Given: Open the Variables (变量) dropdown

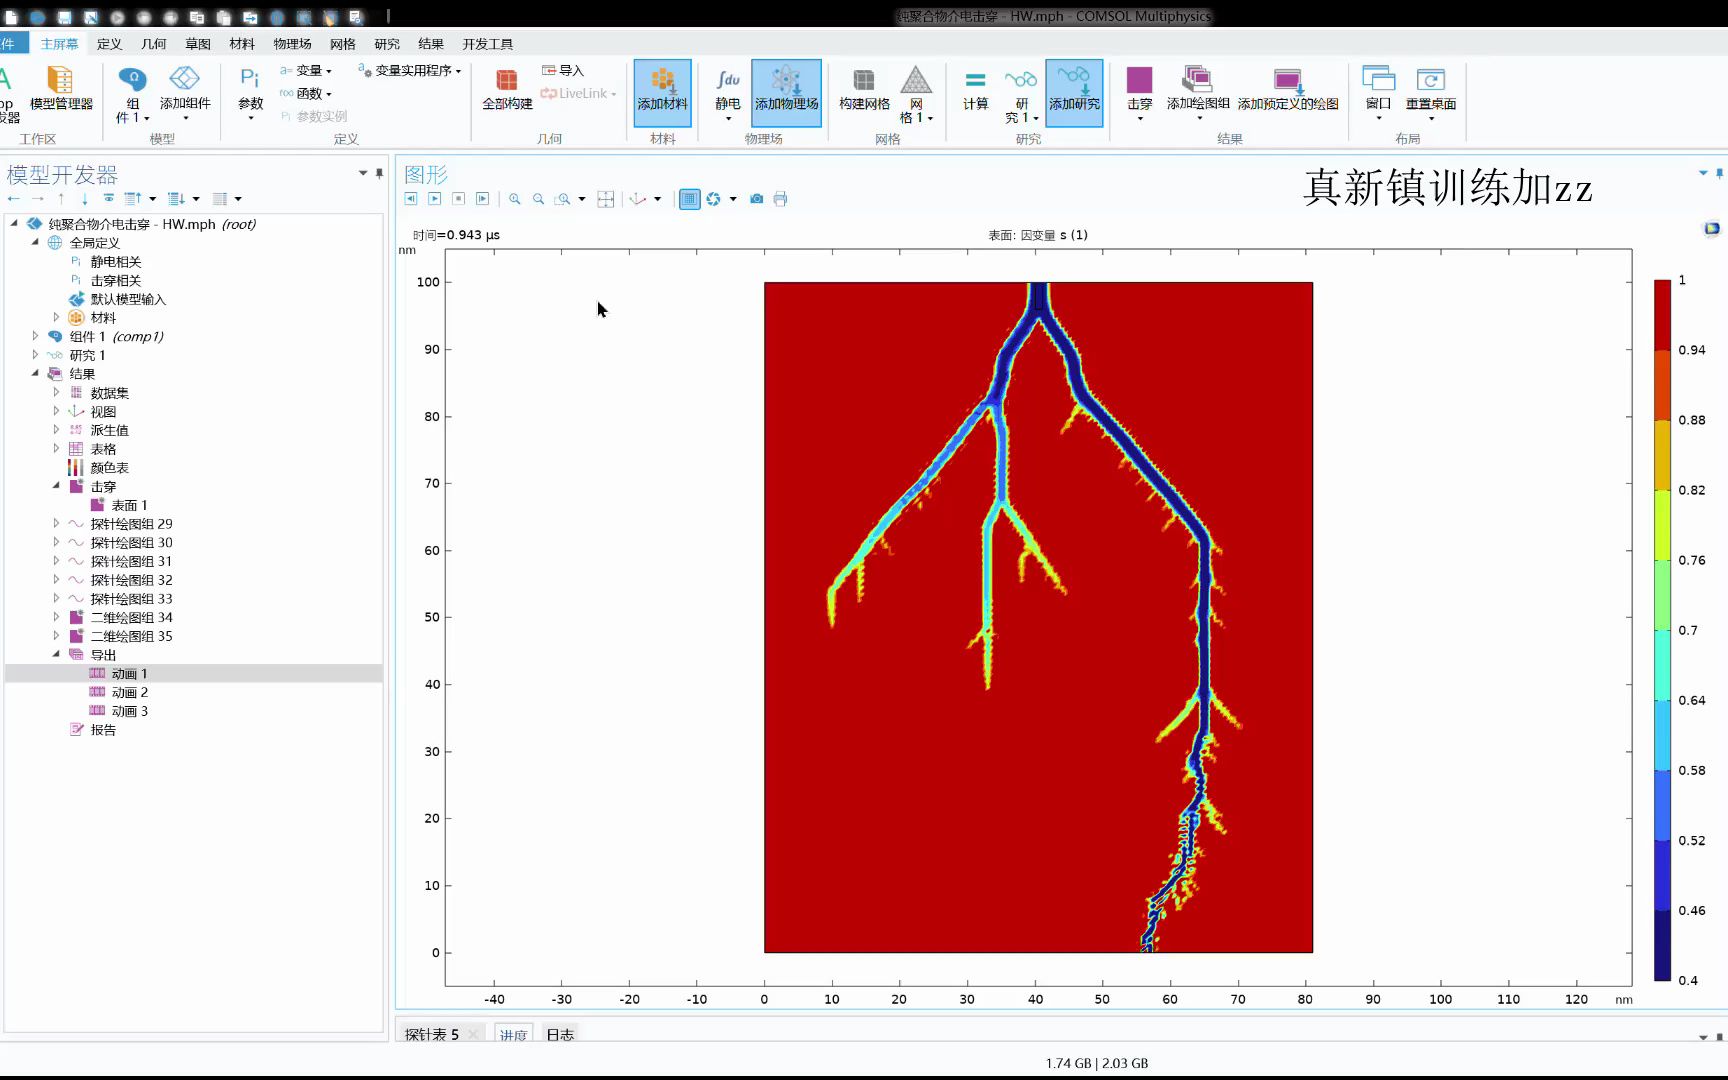Looking at the screenshot, I should [x=305, y=70].
